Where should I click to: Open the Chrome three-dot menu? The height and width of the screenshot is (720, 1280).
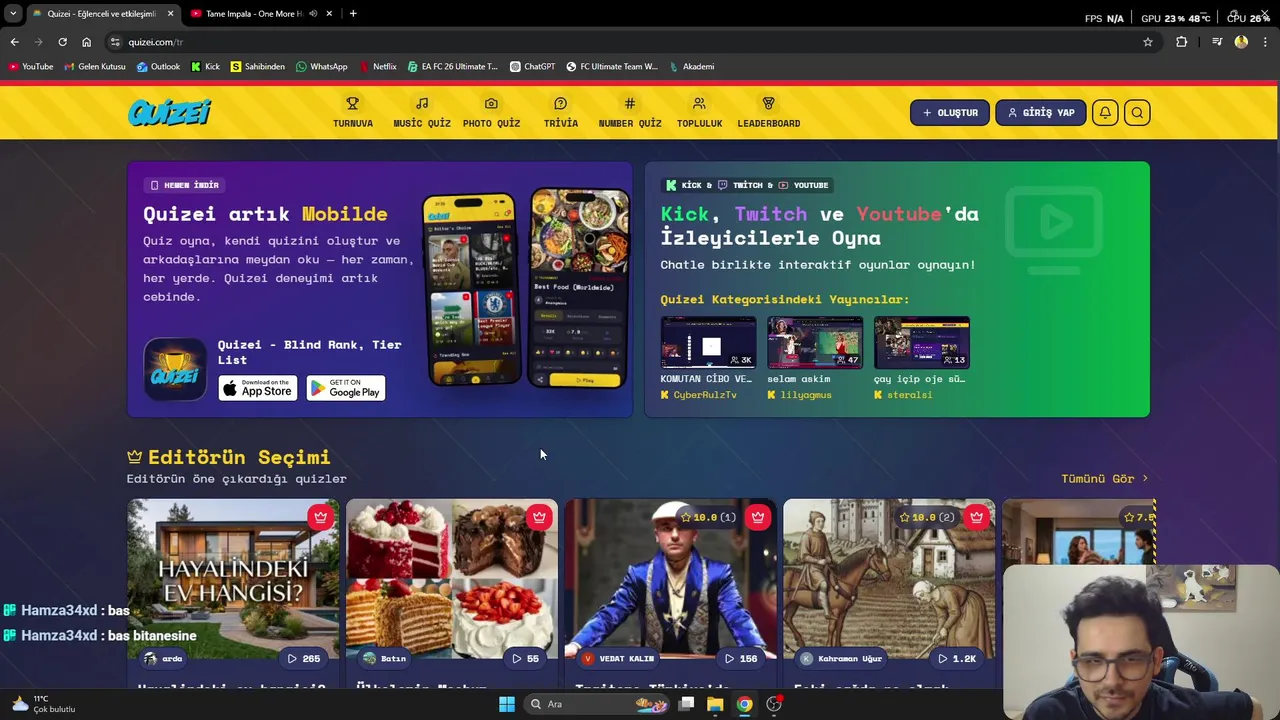pyautogui.click(x=1266, y=42)
